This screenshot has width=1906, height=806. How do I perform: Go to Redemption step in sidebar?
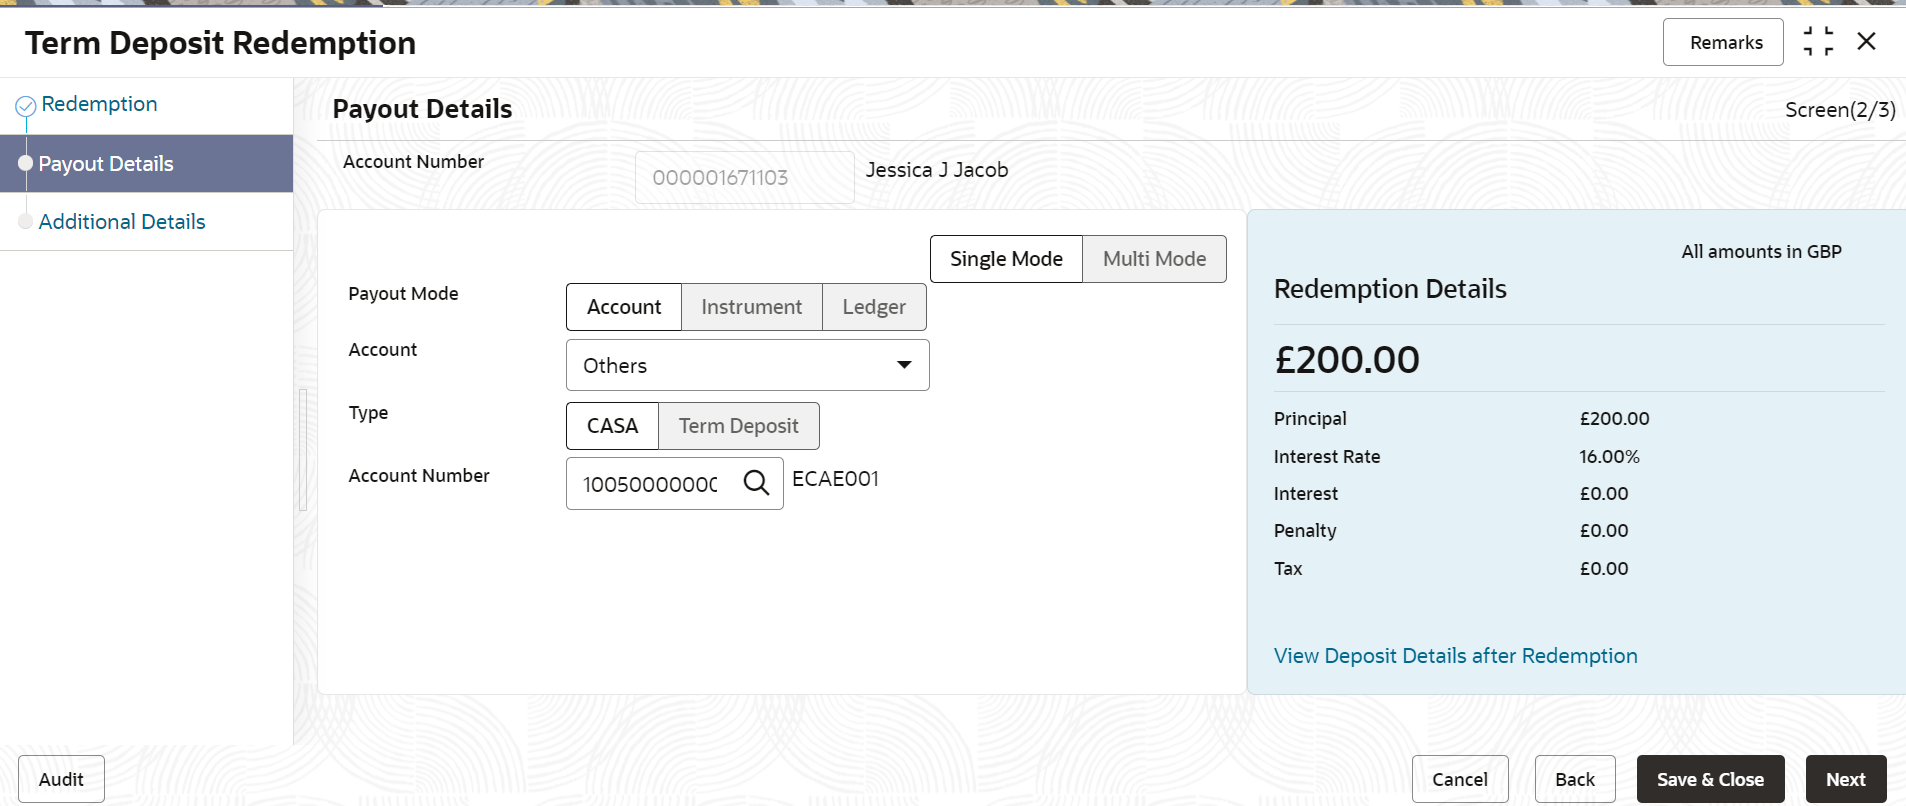[x=99, y=104]
